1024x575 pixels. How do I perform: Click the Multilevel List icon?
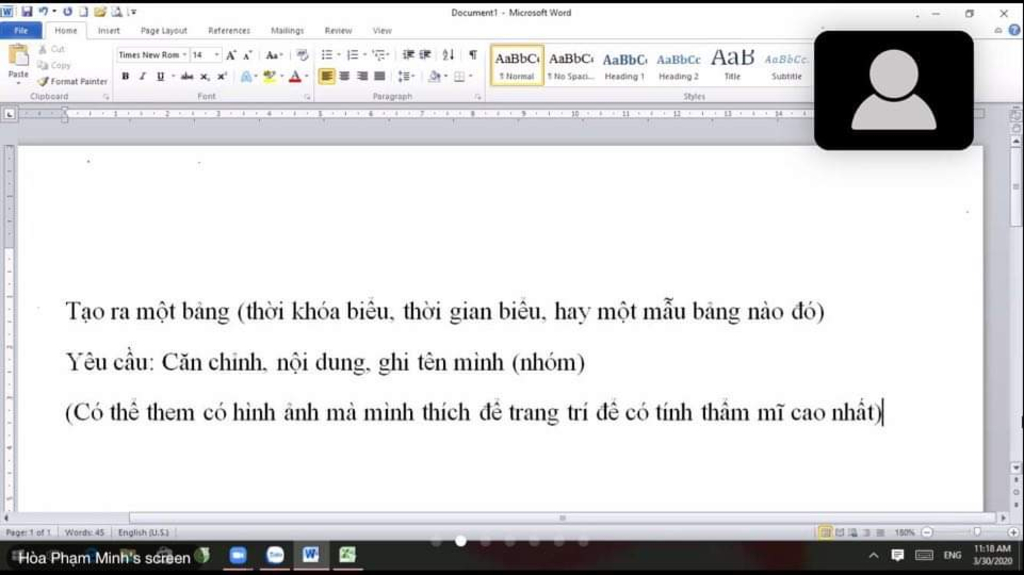[379, 55]
